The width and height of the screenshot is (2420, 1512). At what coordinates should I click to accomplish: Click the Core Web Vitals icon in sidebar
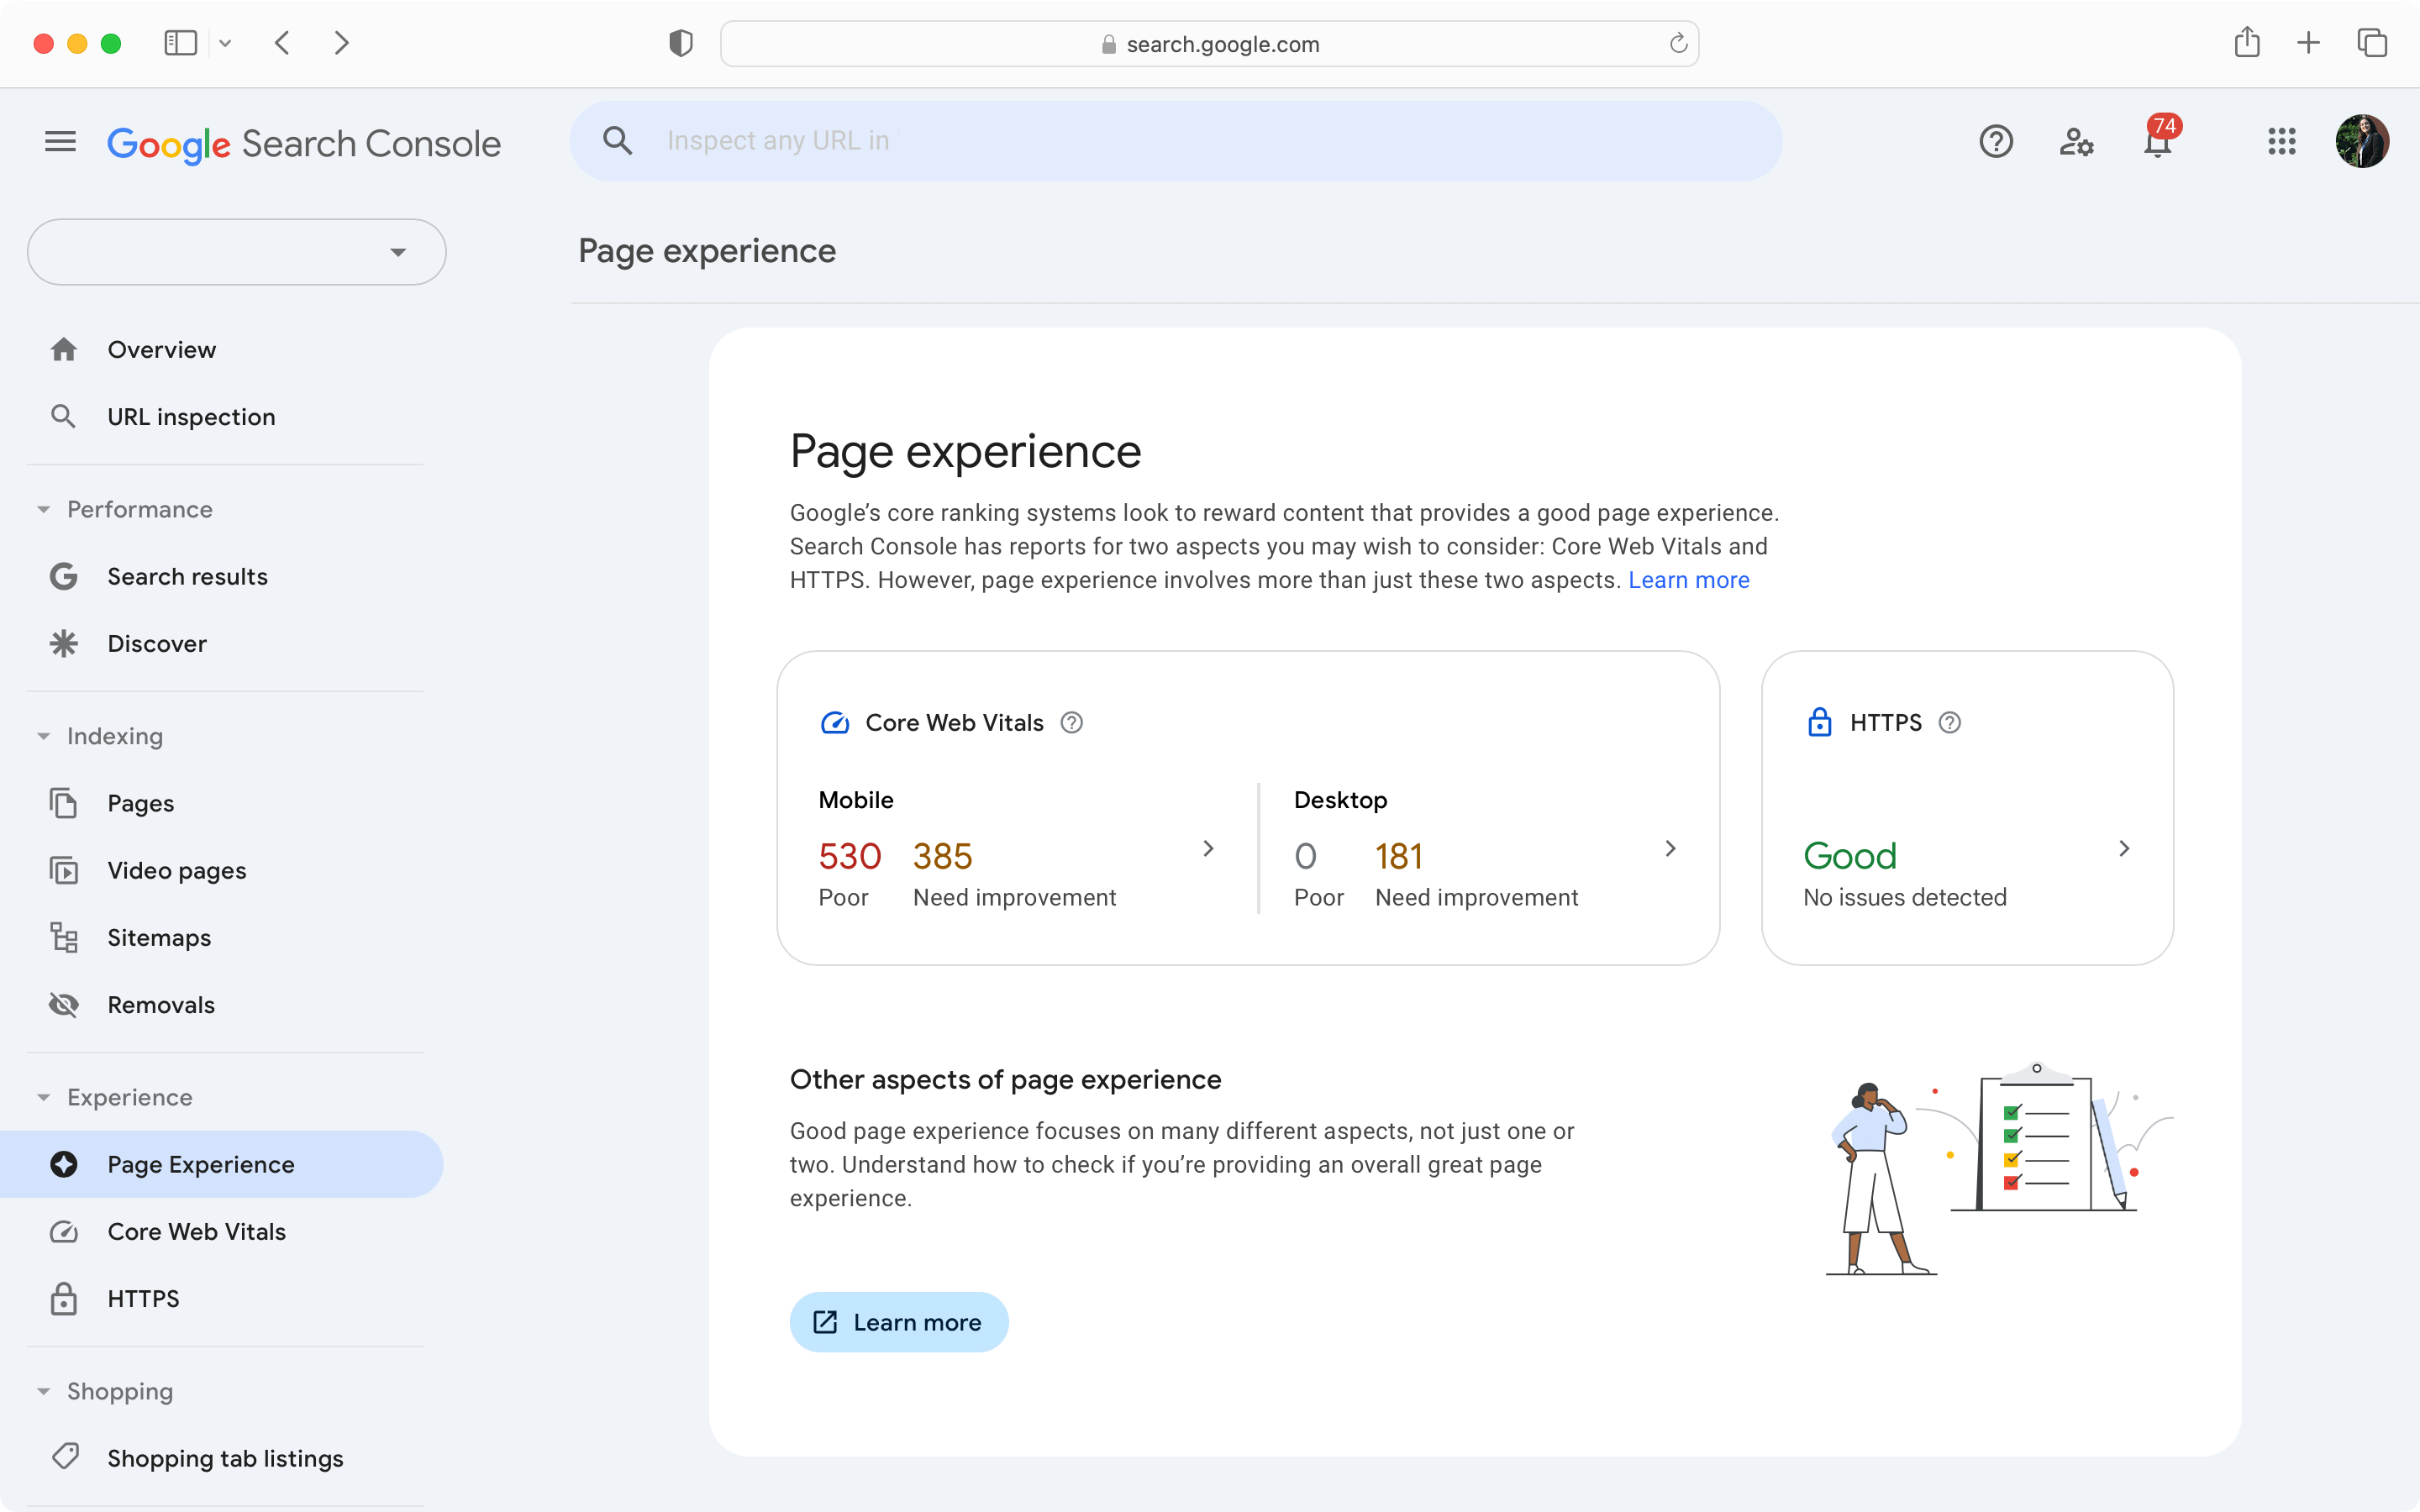tap(65, 1230)
